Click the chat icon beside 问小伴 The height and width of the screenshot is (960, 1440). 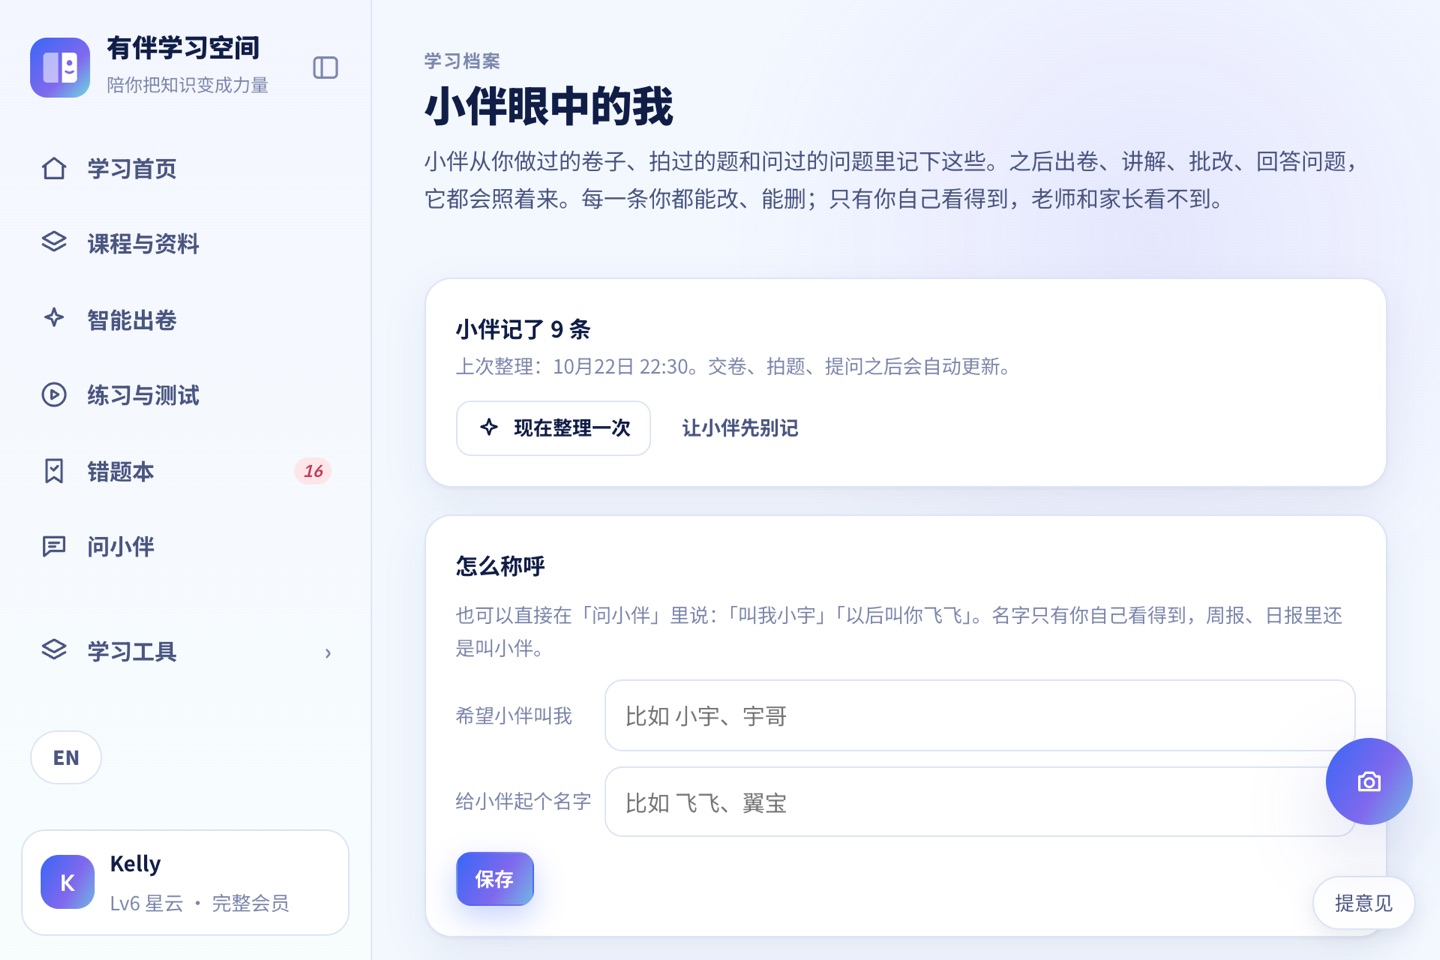coord(54,546)
